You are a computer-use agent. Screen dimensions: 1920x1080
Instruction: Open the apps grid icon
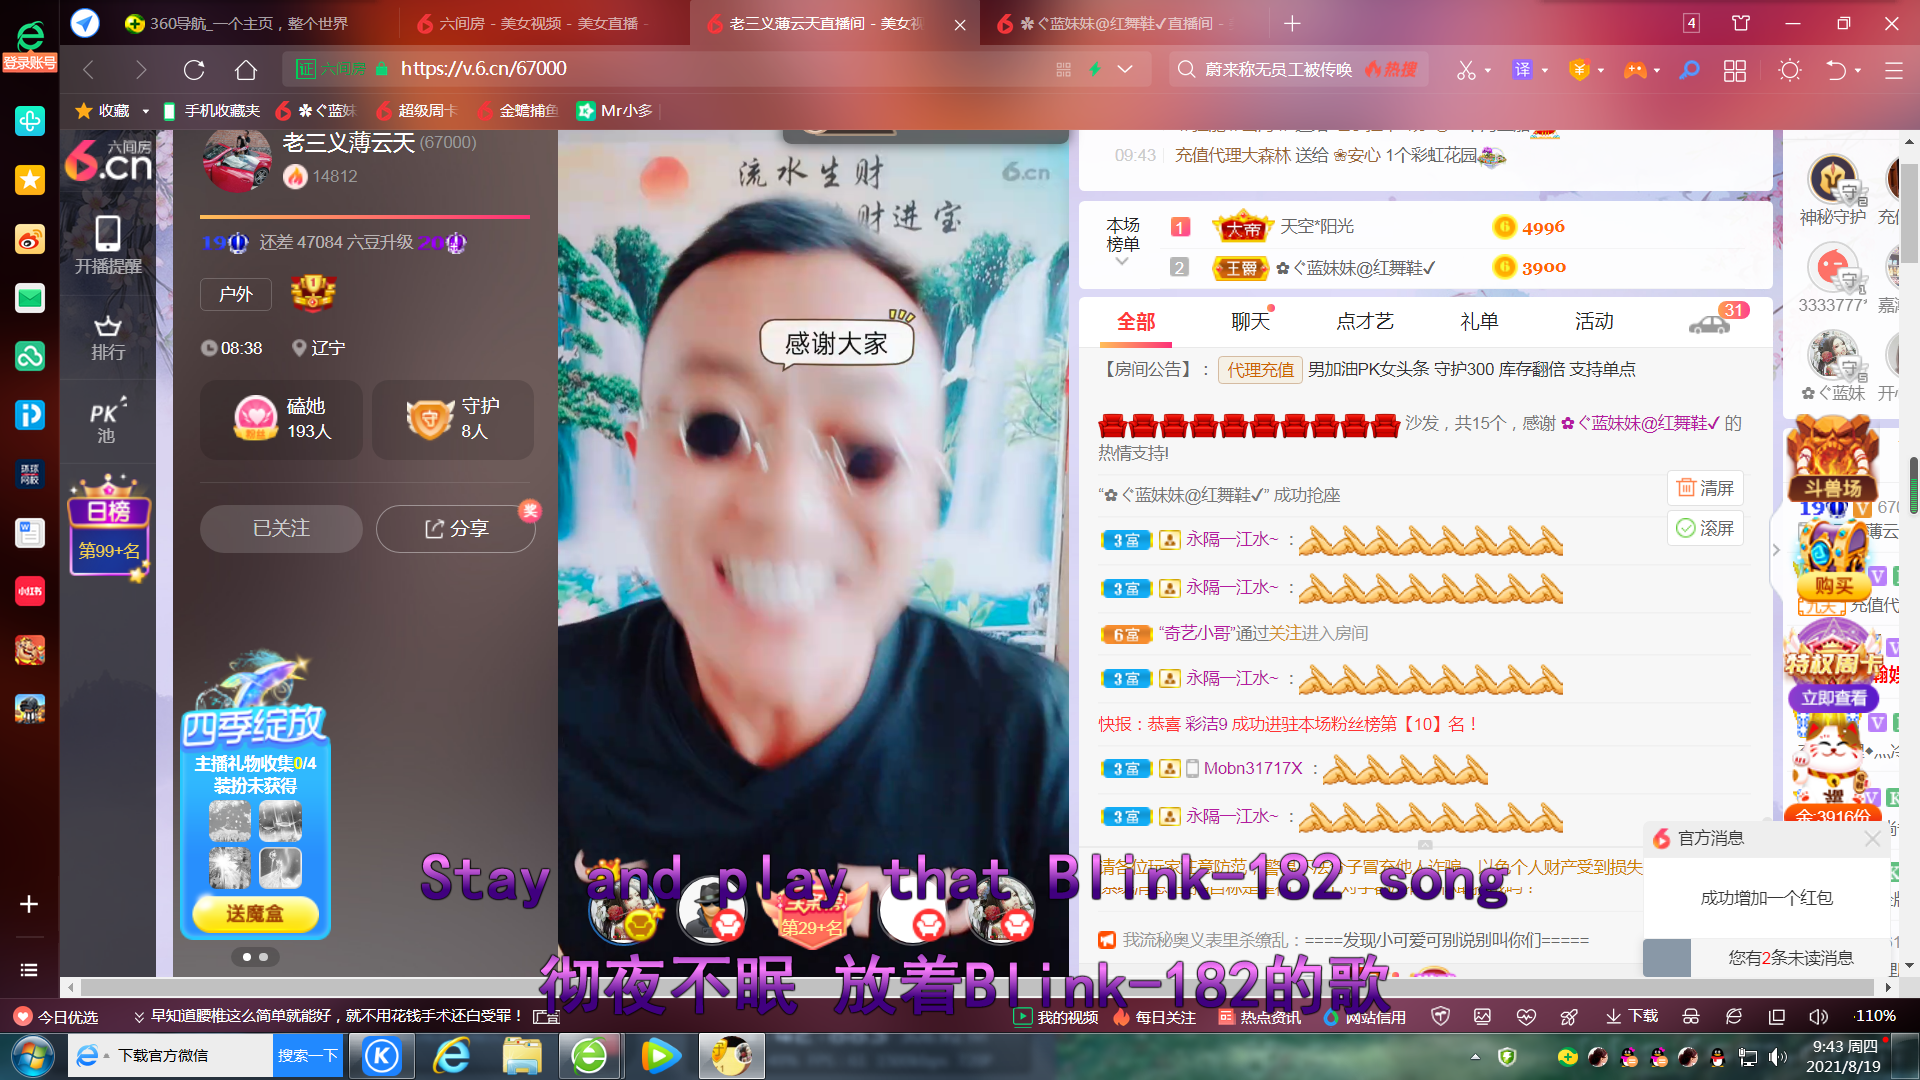click(x=1735, y=70)
